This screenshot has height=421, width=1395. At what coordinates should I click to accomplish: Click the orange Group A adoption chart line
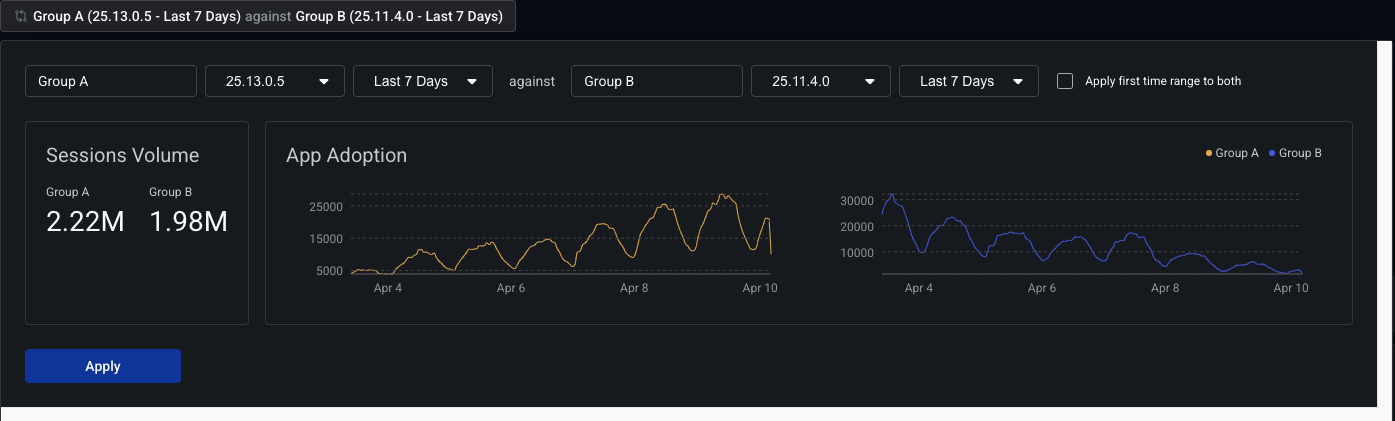[600, 232]
